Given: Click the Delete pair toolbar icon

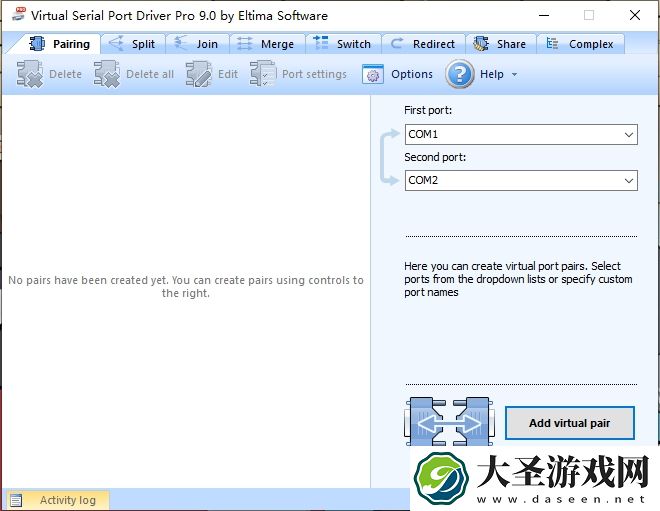Looking at the screenshot, I should 29,74.
